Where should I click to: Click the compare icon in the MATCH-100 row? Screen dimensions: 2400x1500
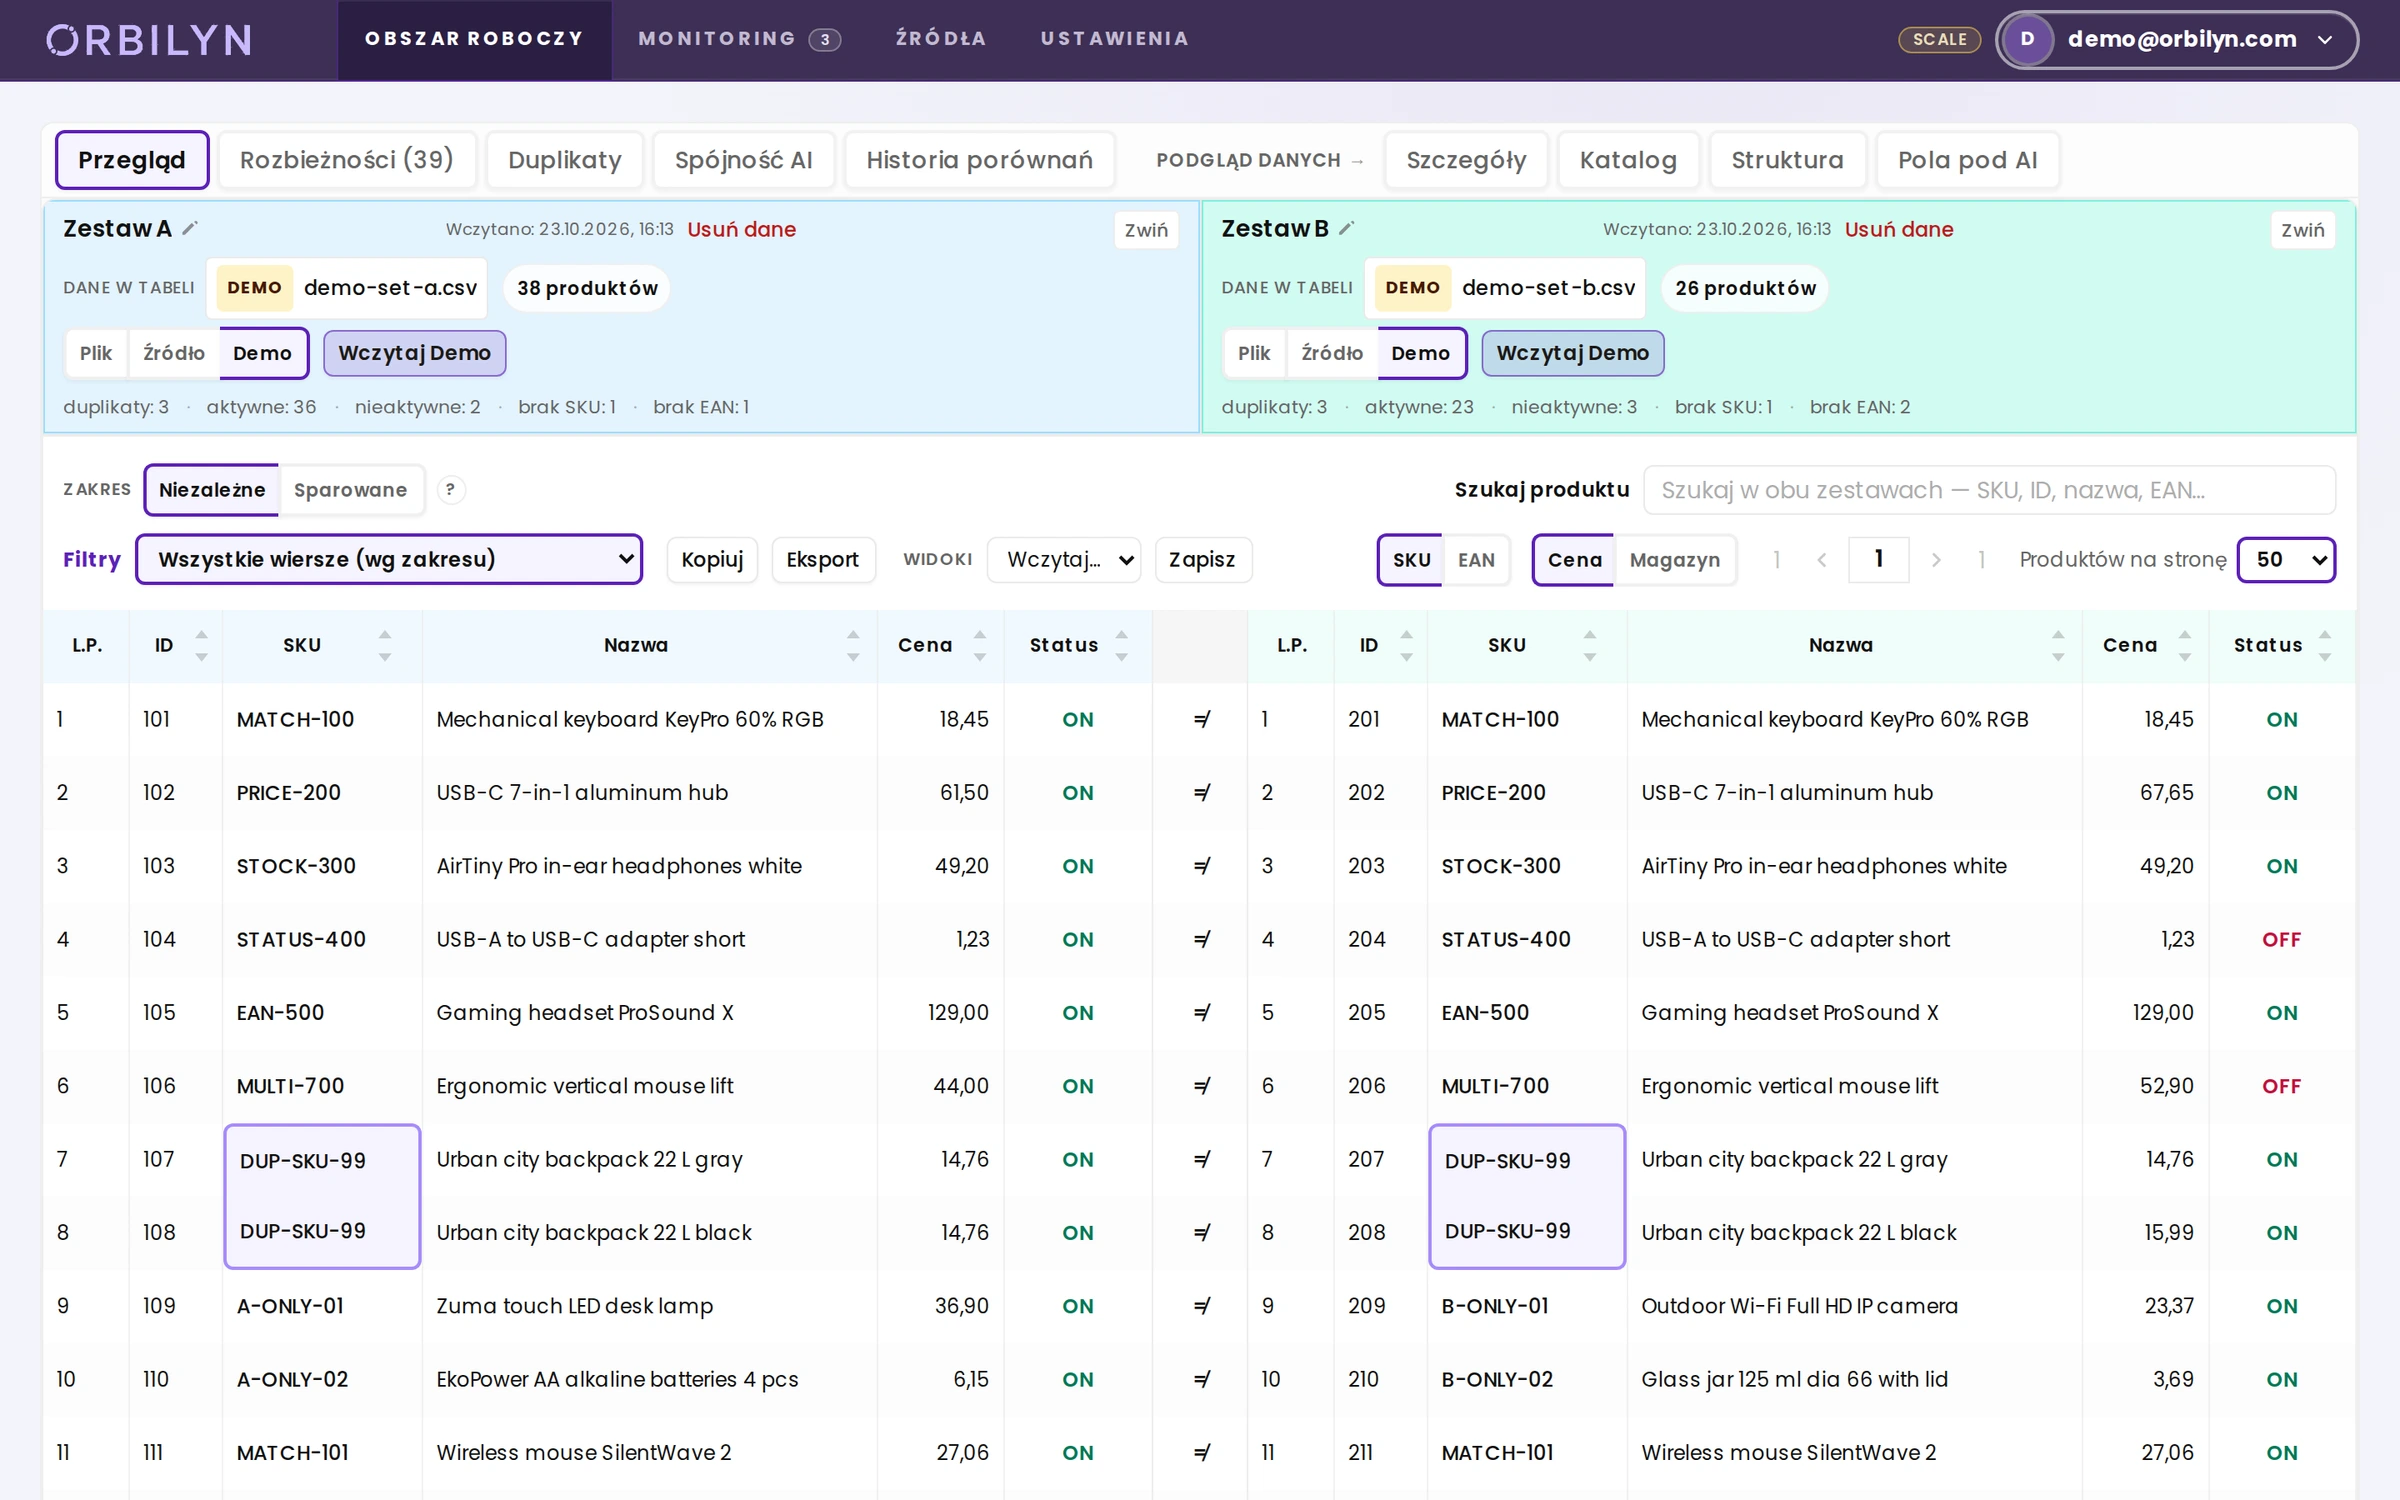(x=1201, y=719)
